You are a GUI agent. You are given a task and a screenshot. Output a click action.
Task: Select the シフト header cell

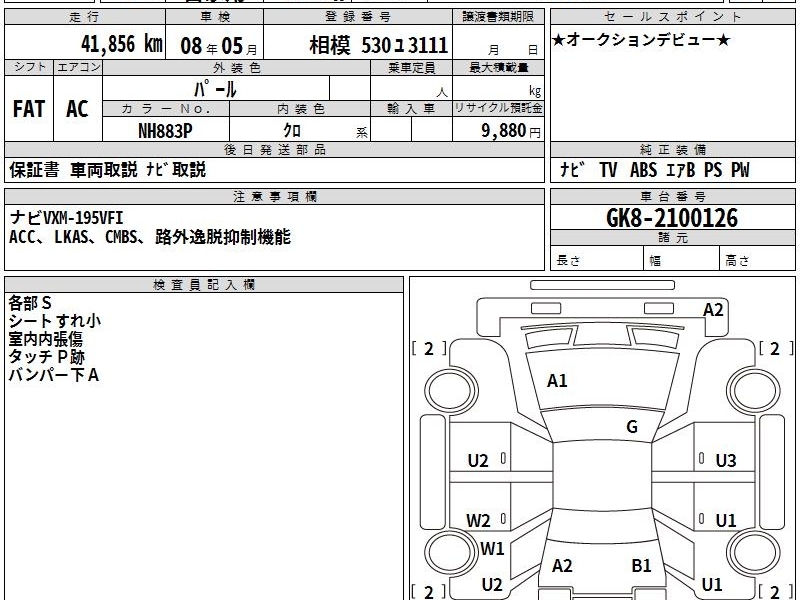pos(29,68)
